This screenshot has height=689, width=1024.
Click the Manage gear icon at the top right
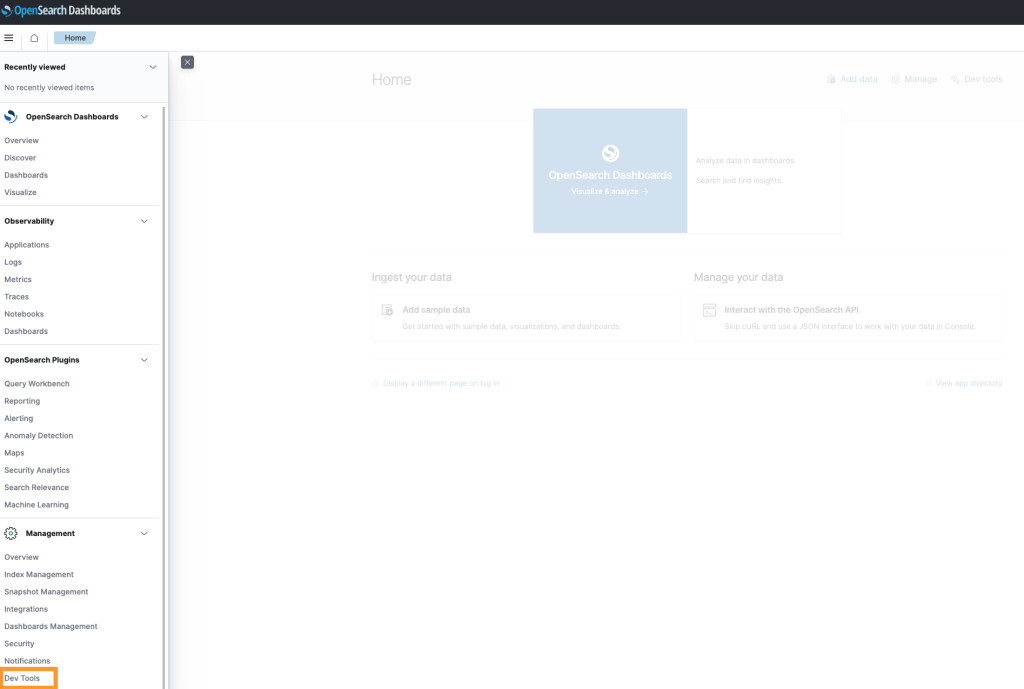896,79
